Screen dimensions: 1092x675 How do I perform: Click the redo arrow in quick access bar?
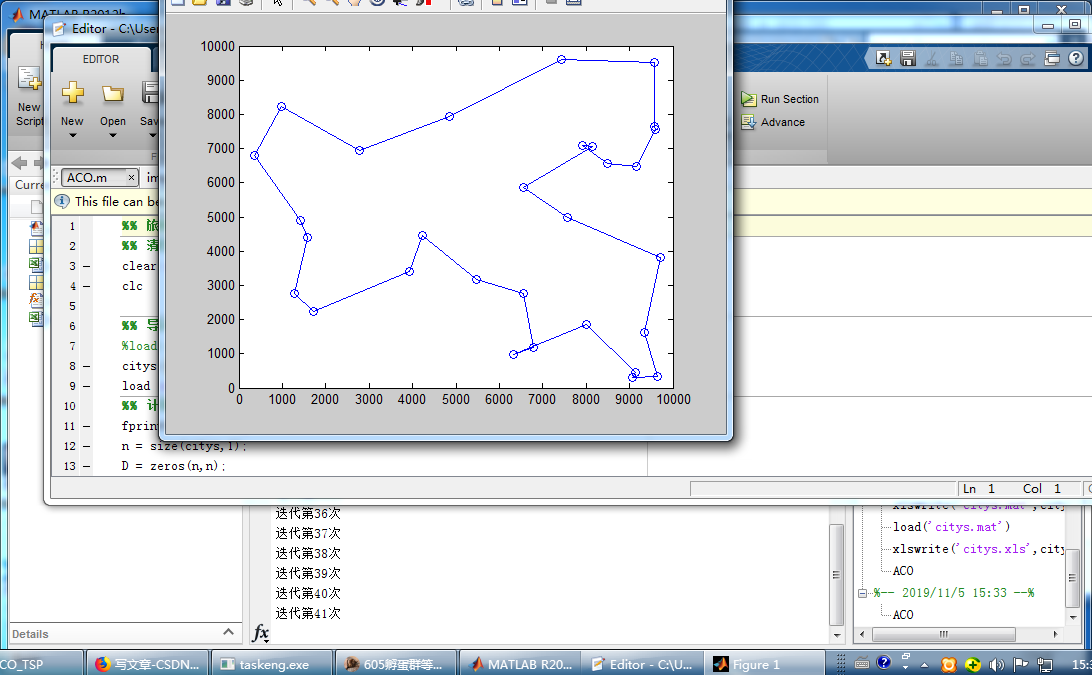[x=1028, y=59]
